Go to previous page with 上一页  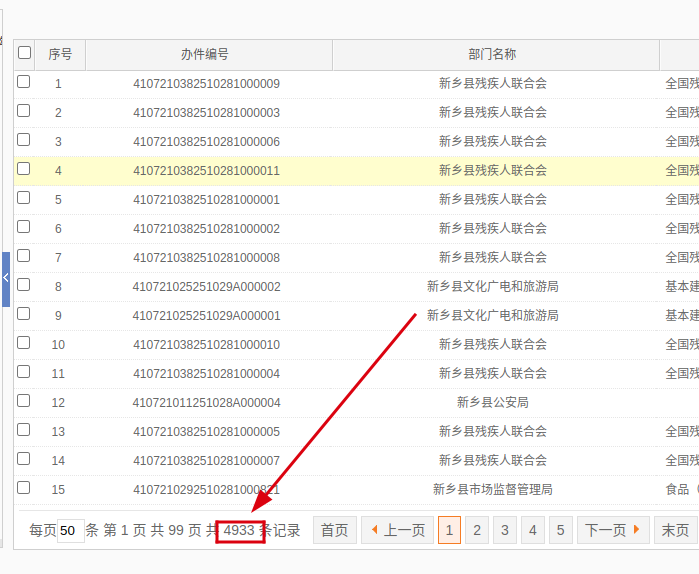click(x=396, y=530)
